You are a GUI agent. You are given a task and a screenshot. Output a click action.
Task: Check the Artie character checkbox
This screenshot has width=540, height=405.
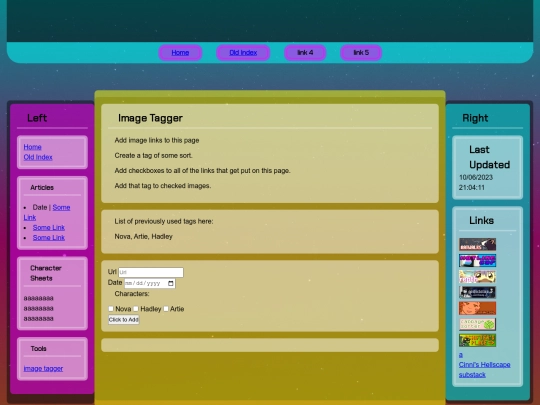coord(166,309)
